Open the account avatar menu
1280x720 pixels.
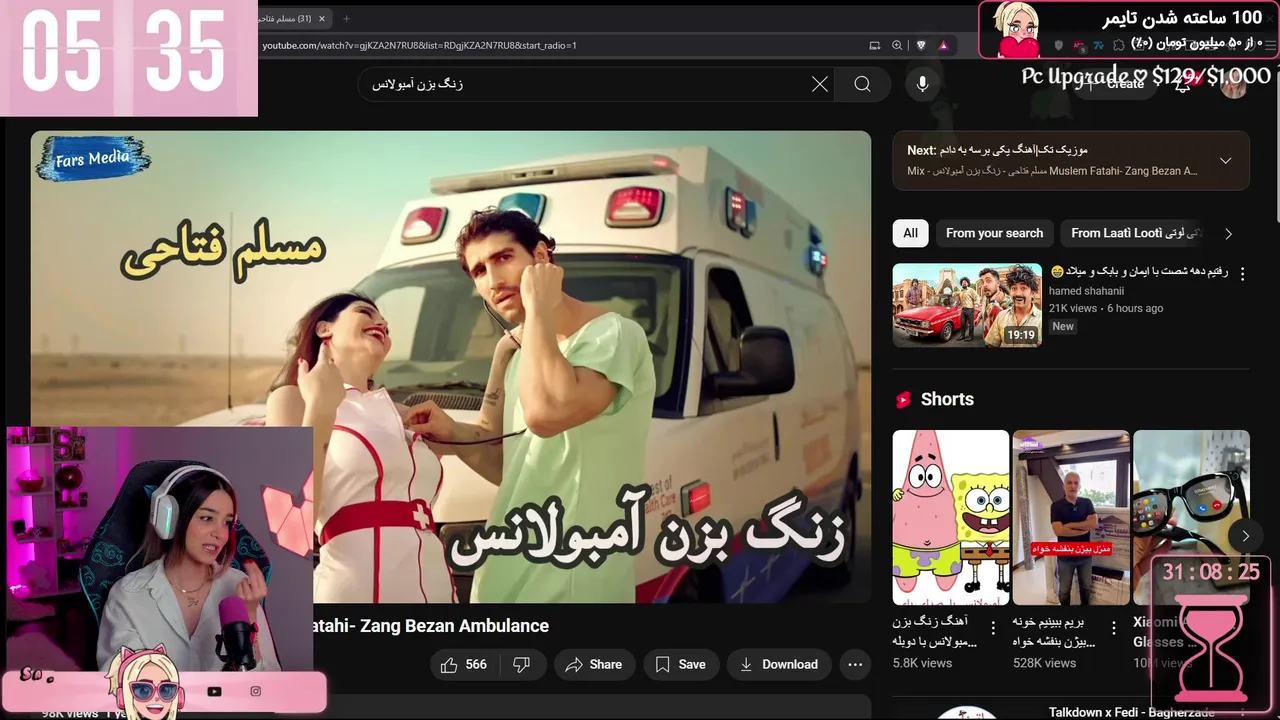(x=1234, y=85)
